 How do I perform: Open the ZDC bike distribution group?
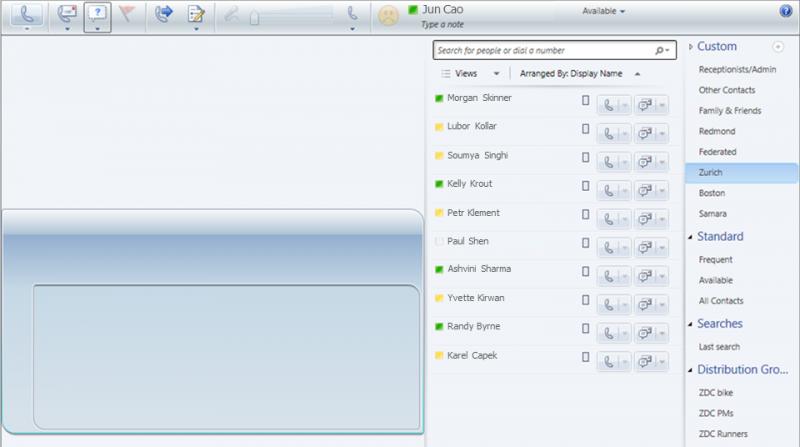[x=716, y=393]
